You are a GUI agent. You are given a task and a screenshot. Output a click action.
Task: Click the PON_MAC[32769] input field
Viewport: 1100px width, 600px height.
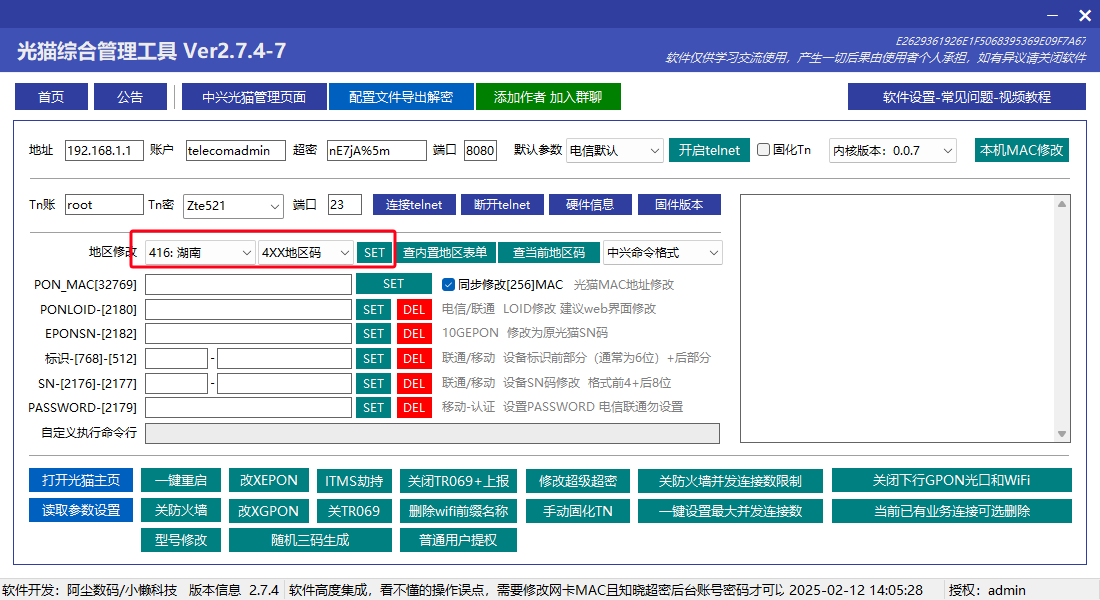[248, 284]
